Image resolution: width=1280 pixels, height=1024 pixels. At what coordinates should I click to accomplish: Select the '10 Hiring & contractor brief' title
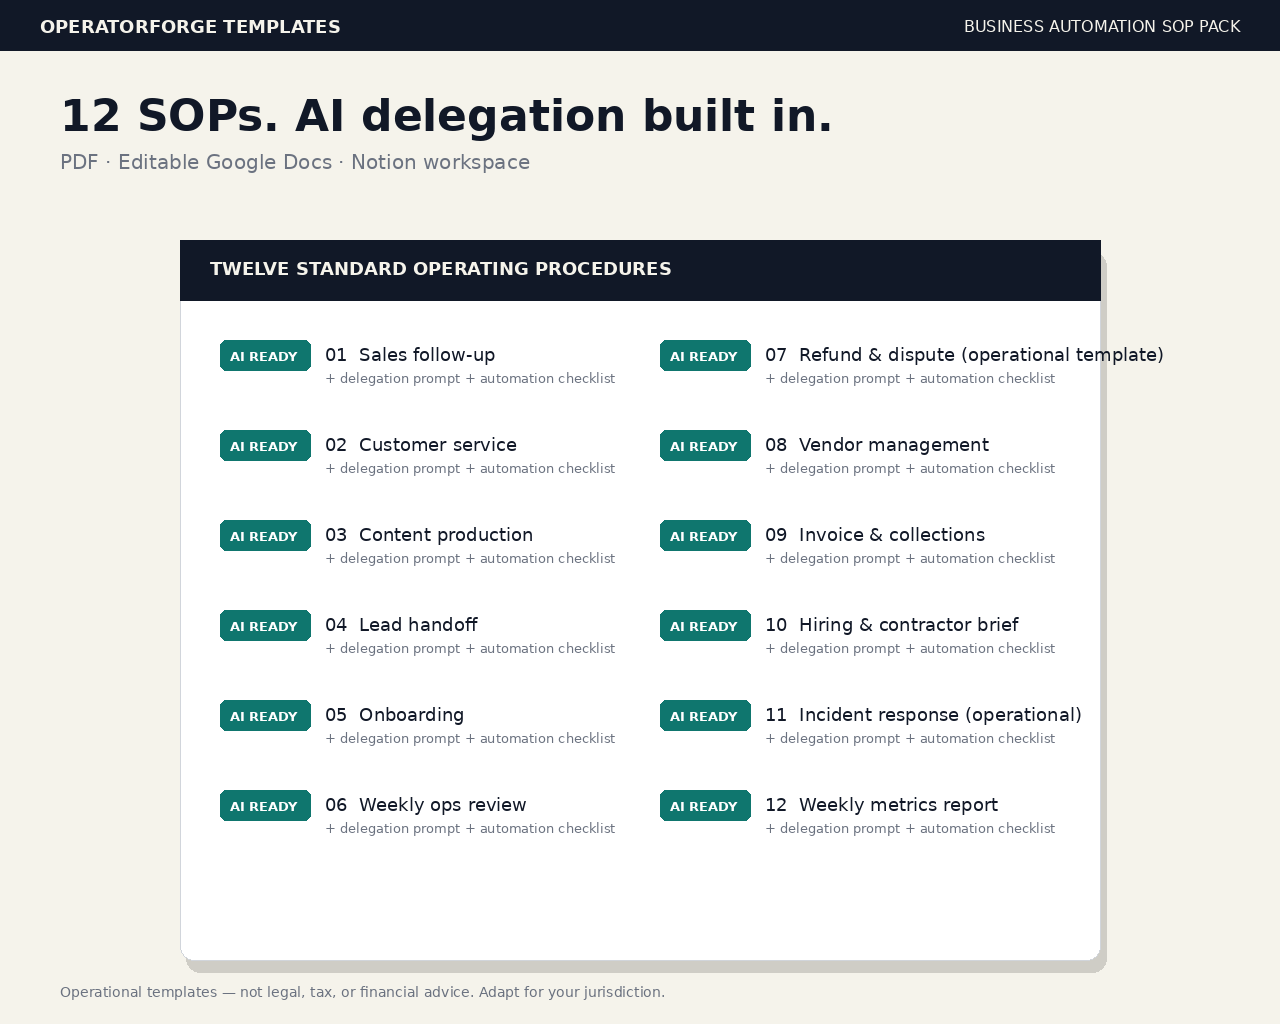[x=892, y=625]
